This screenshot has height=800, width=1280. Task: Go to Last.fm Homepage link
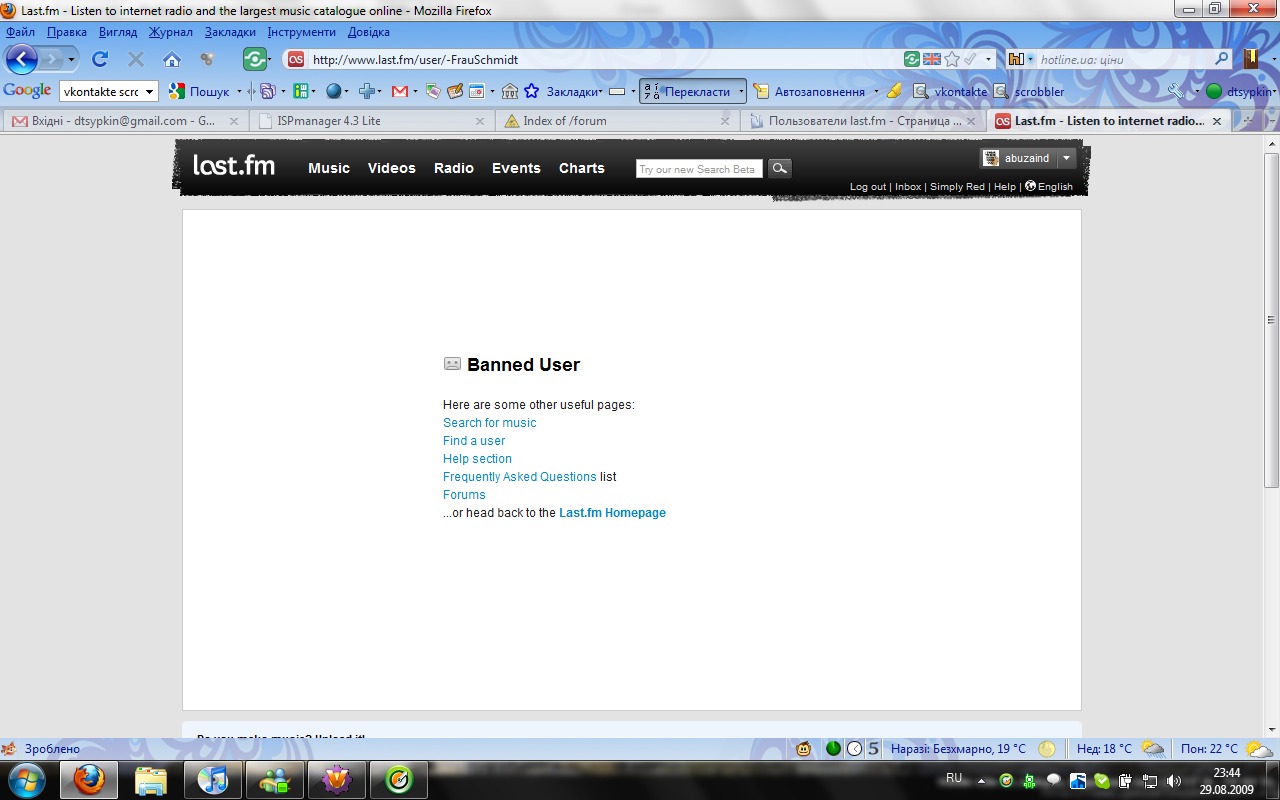coord(612,513)
